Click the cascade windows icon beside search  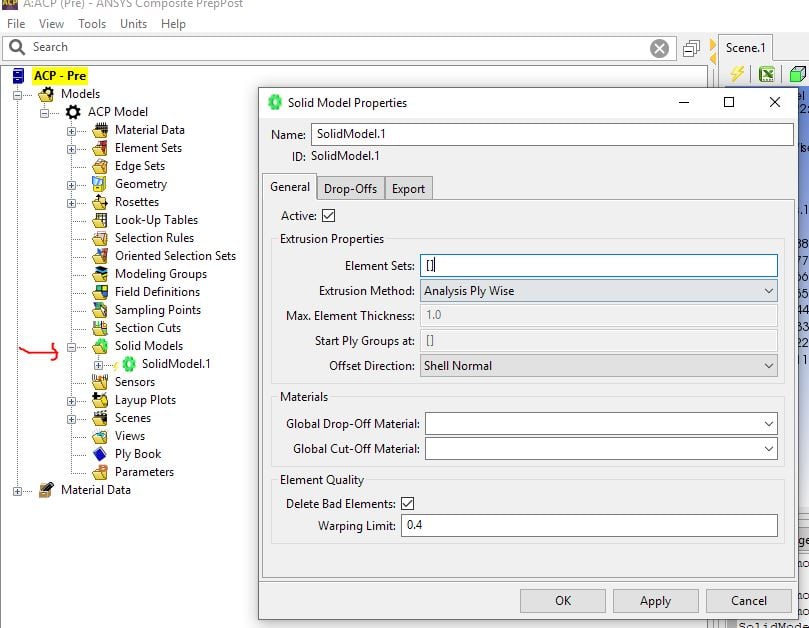(691, 49)
